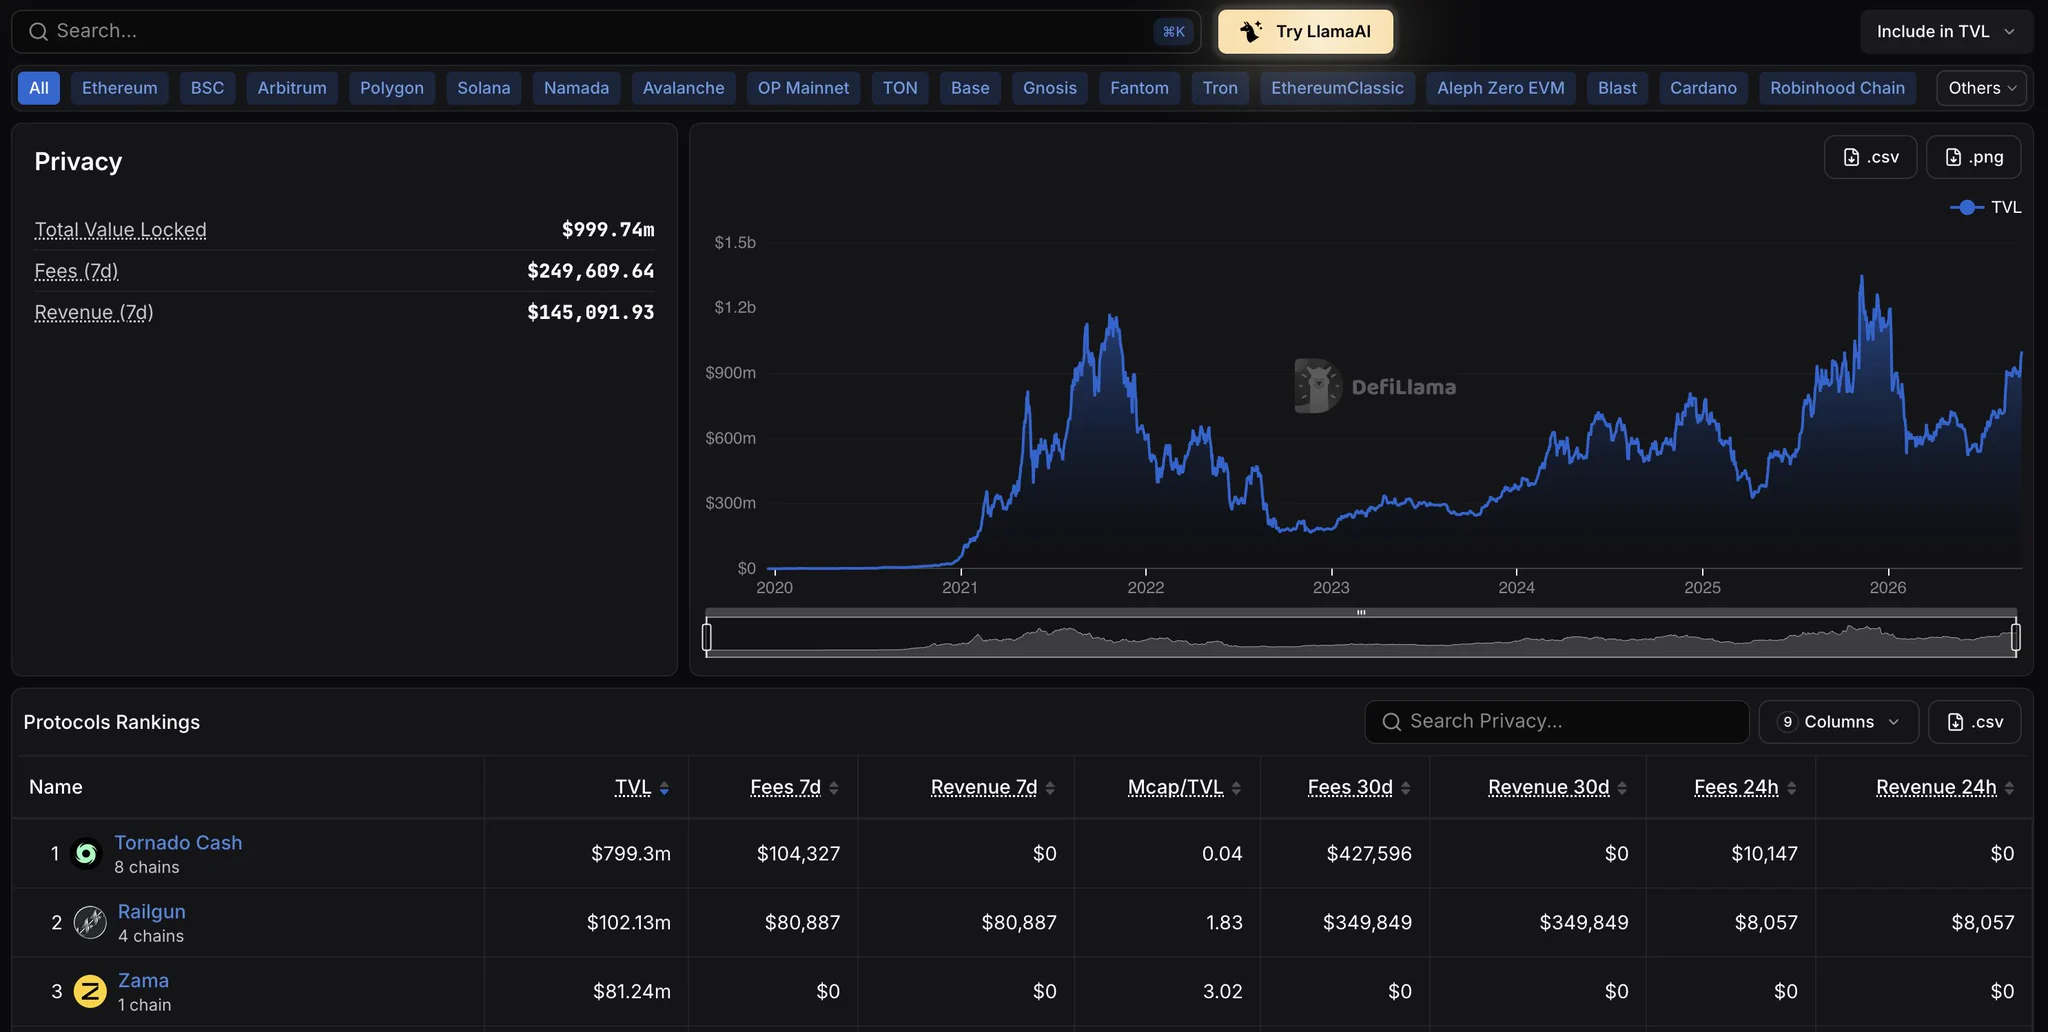Image resolution: width=2048 pixels, height=1032 pixels.
Task: Click the Tornado Cash logo icon
Action: [87, 854]
